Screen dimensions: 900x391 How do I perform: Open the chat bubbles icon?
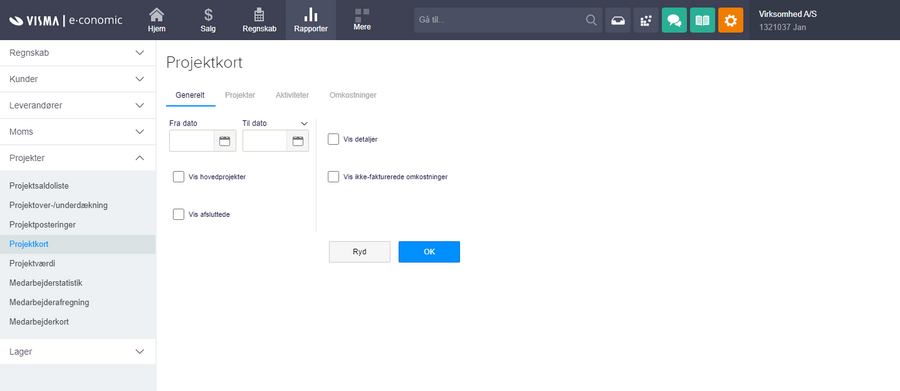674,20
